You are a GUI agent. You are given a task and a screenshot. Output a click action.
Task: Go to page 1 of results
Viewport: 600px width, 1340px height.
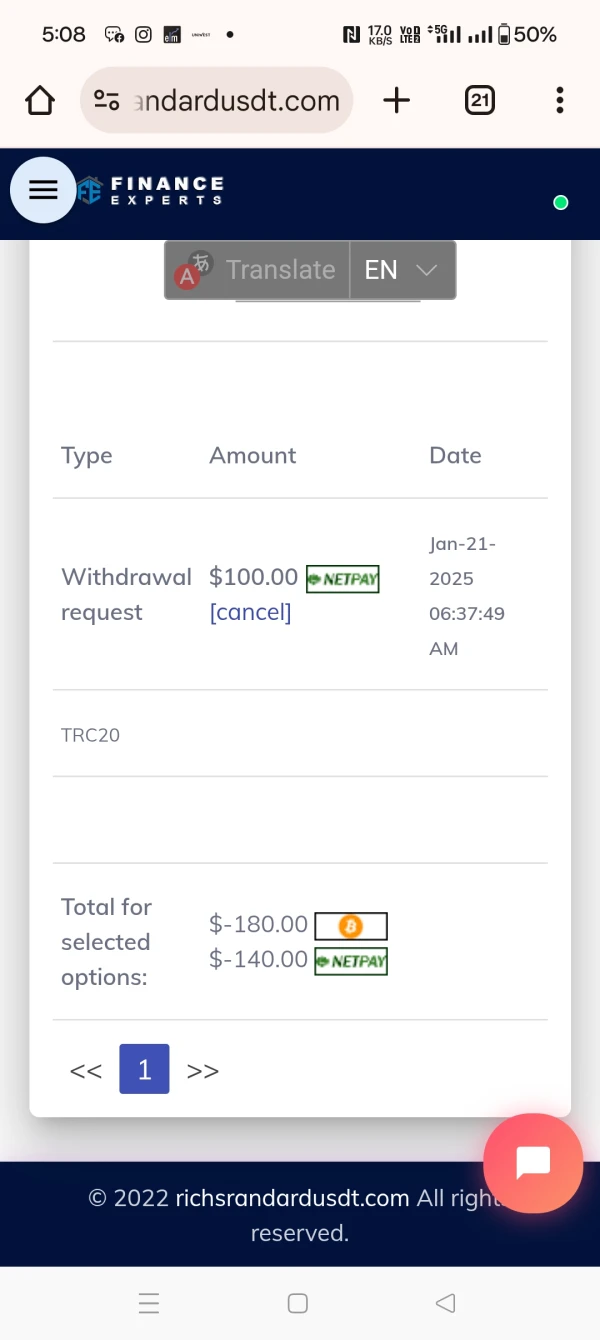[144, 1070]
